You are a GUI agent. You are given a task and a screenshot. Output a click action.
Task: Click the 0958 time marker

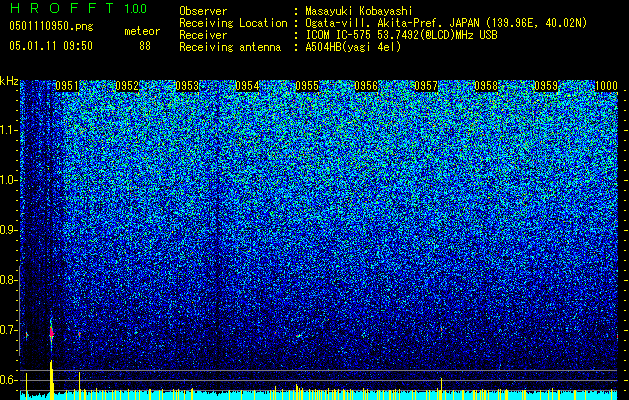(x=486, y=86)
